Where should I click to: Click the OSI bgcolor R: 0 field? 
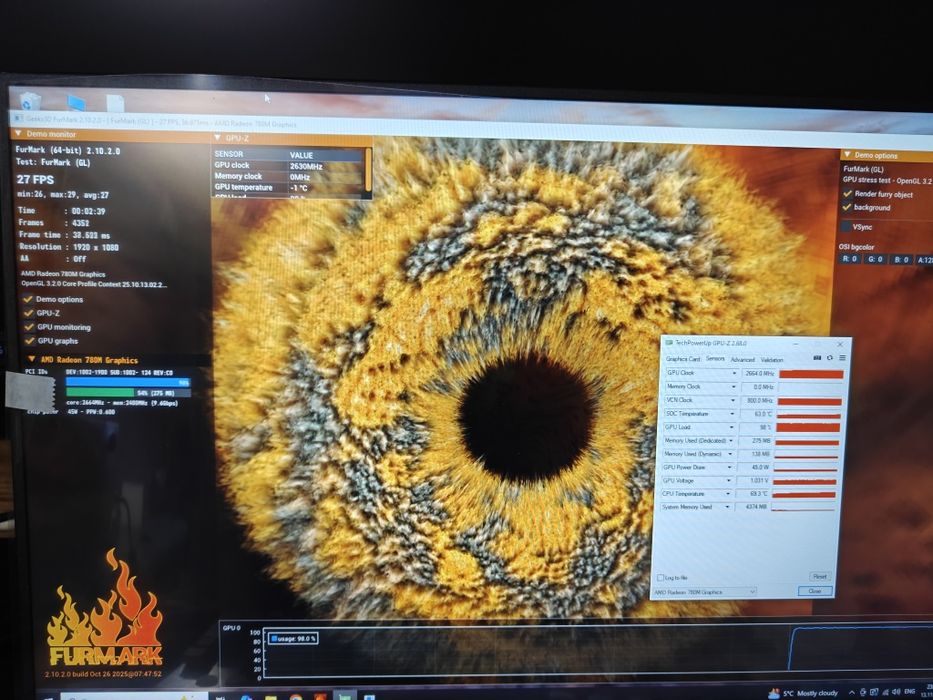point(850,259)
